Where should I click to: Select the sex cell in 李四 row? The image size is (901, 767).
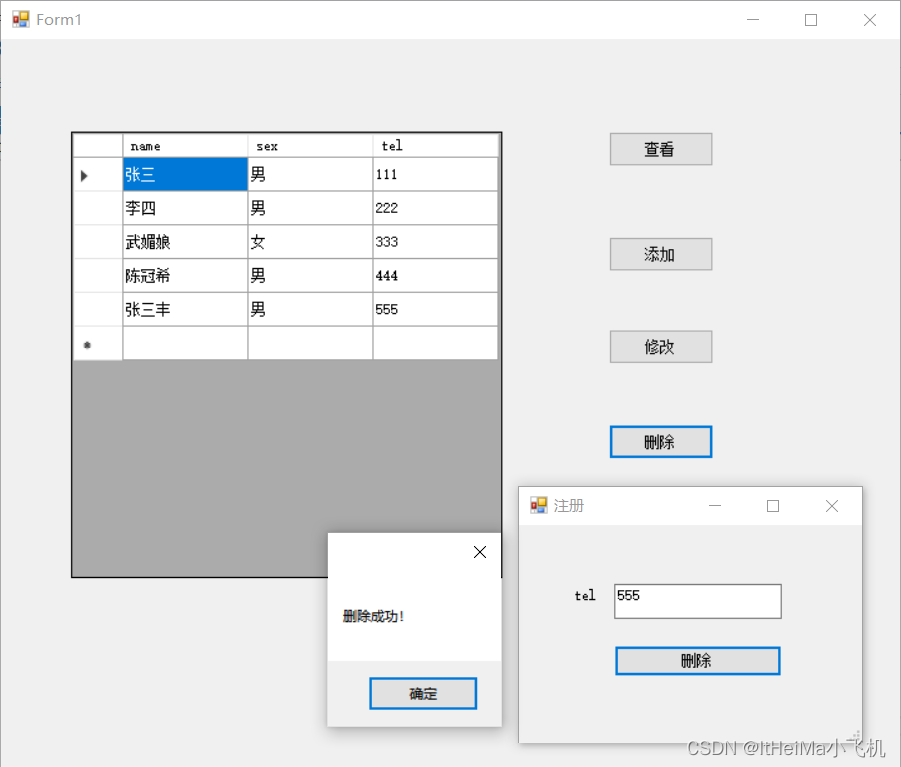tap(310, 208)
